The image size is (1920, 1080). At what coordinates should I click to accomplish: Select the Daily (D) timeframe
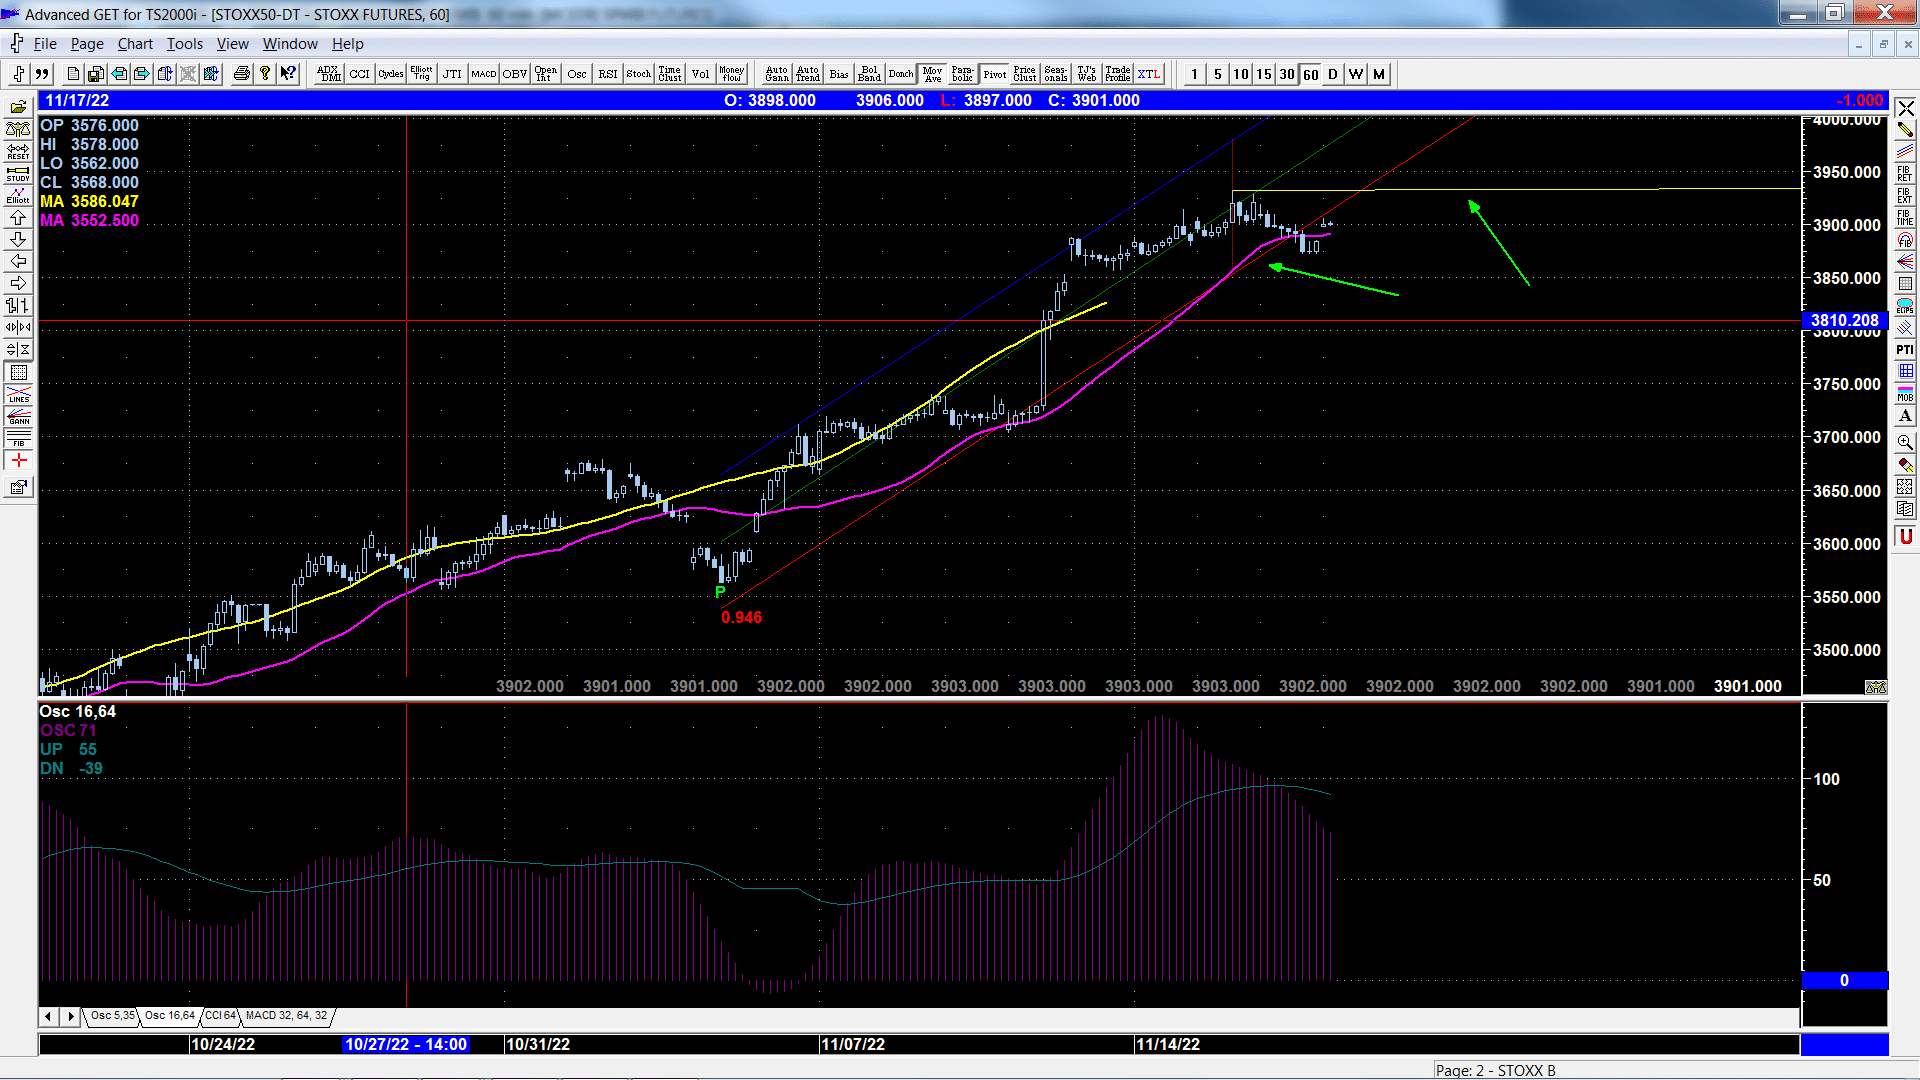[x=1333, y=74]
